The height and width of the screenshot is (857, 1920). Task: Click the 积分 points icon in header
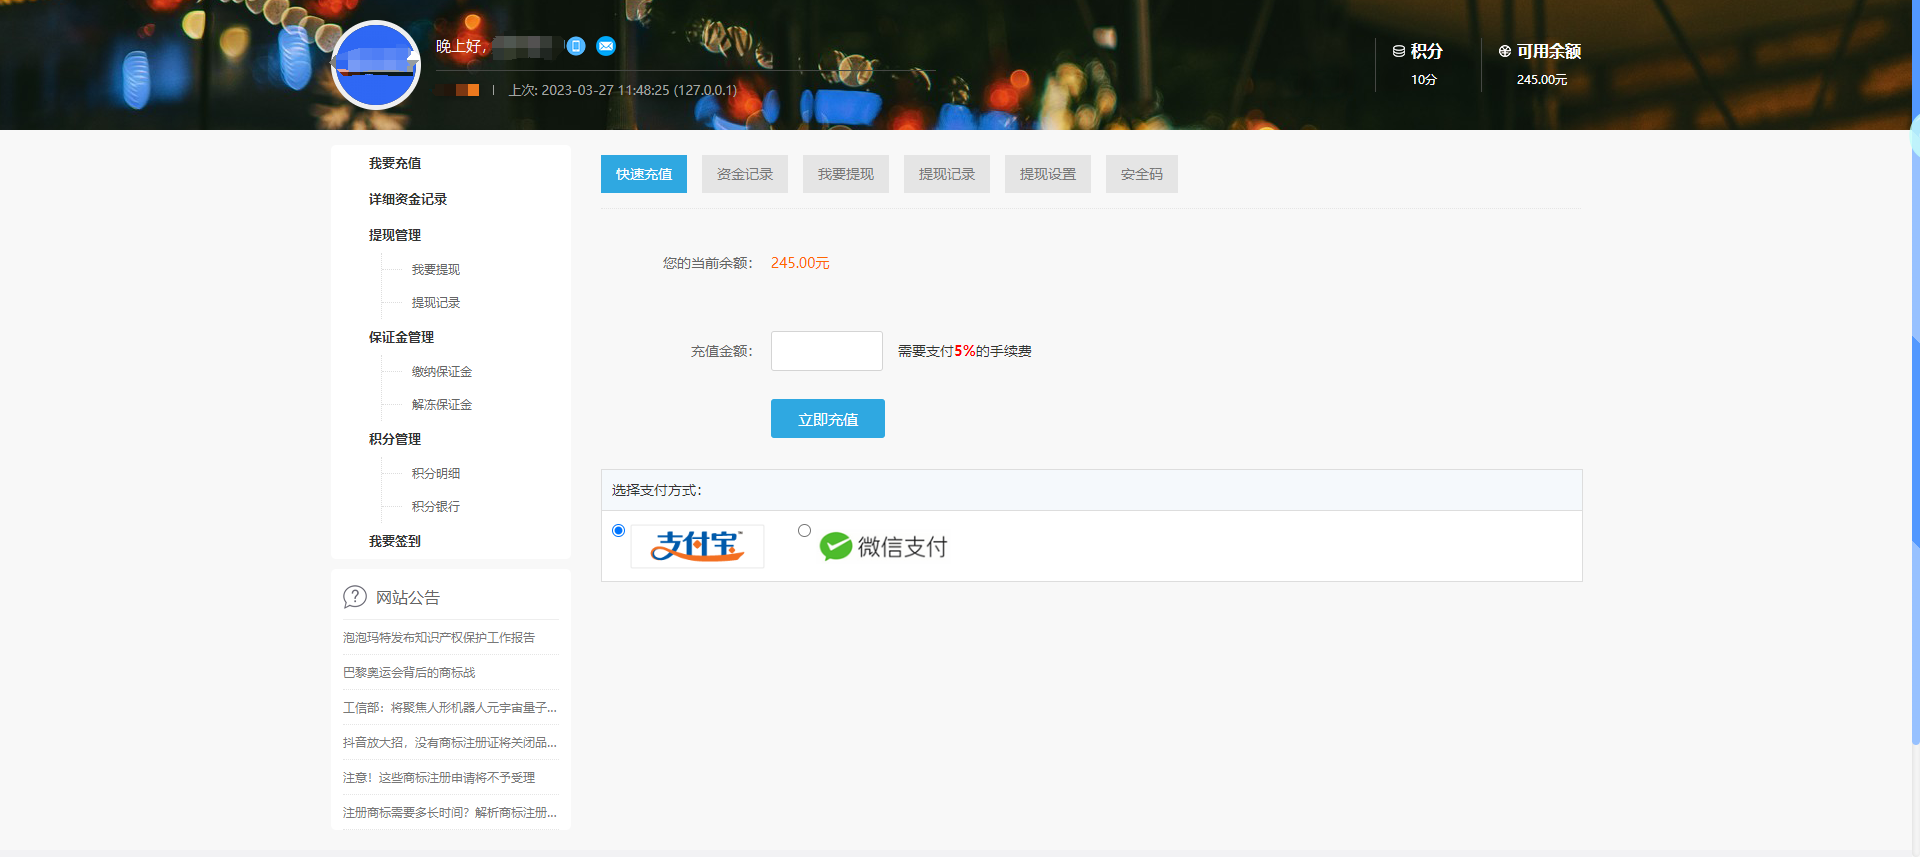(x=1399, y=51)
